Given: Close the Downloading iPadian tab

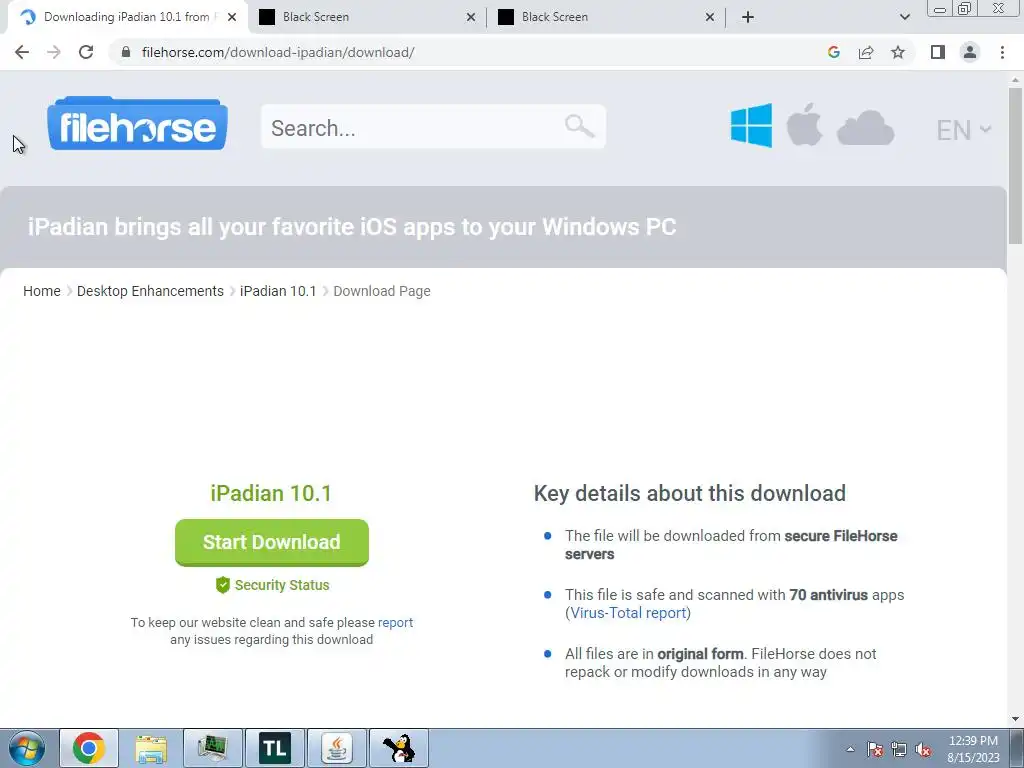Looking at the screenshot, I should pos(232,17).
